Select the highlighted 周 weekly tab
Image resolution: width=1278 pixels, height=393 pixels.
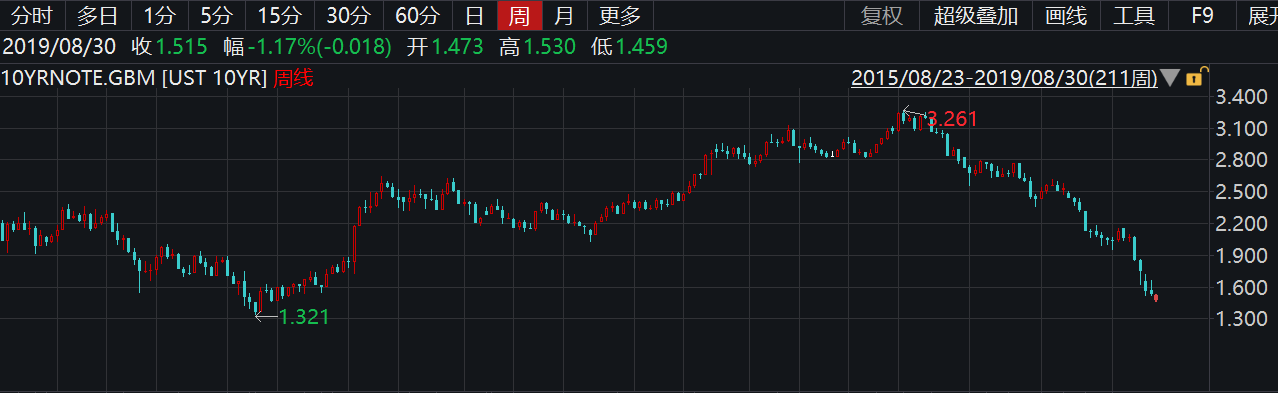coord(519,15)
